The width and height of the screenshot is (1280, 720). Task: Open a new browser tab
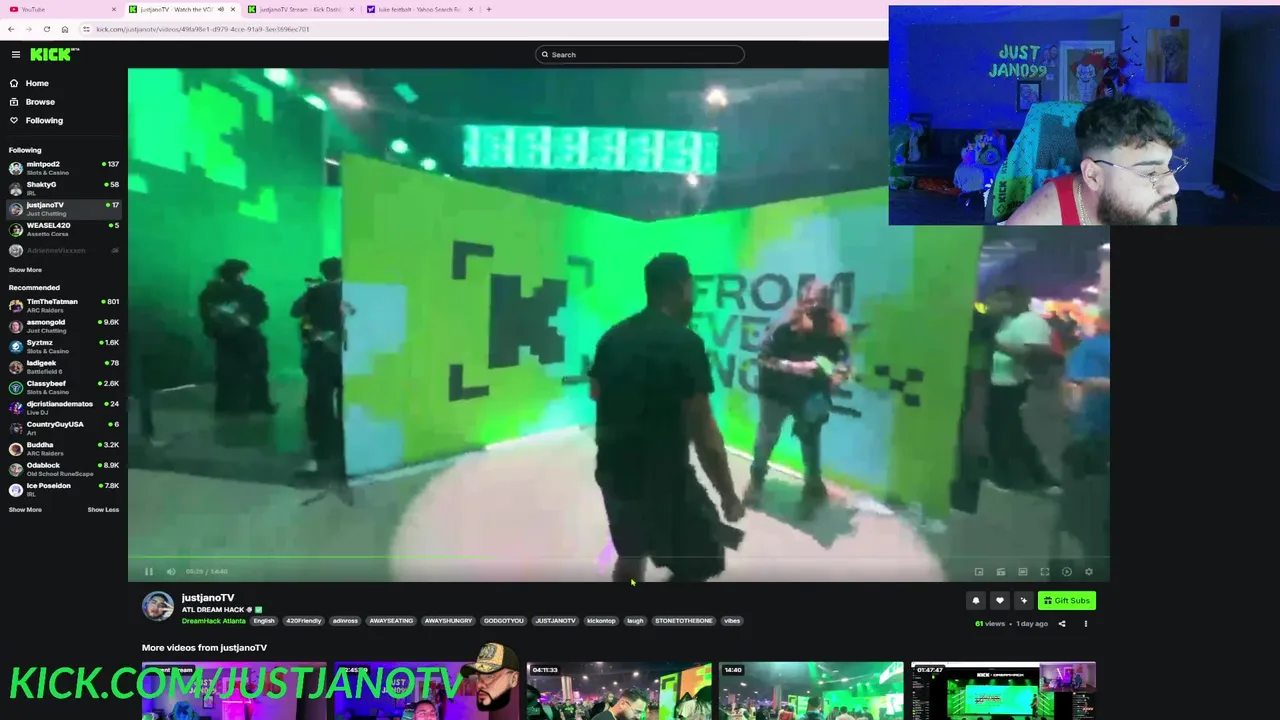489,9
